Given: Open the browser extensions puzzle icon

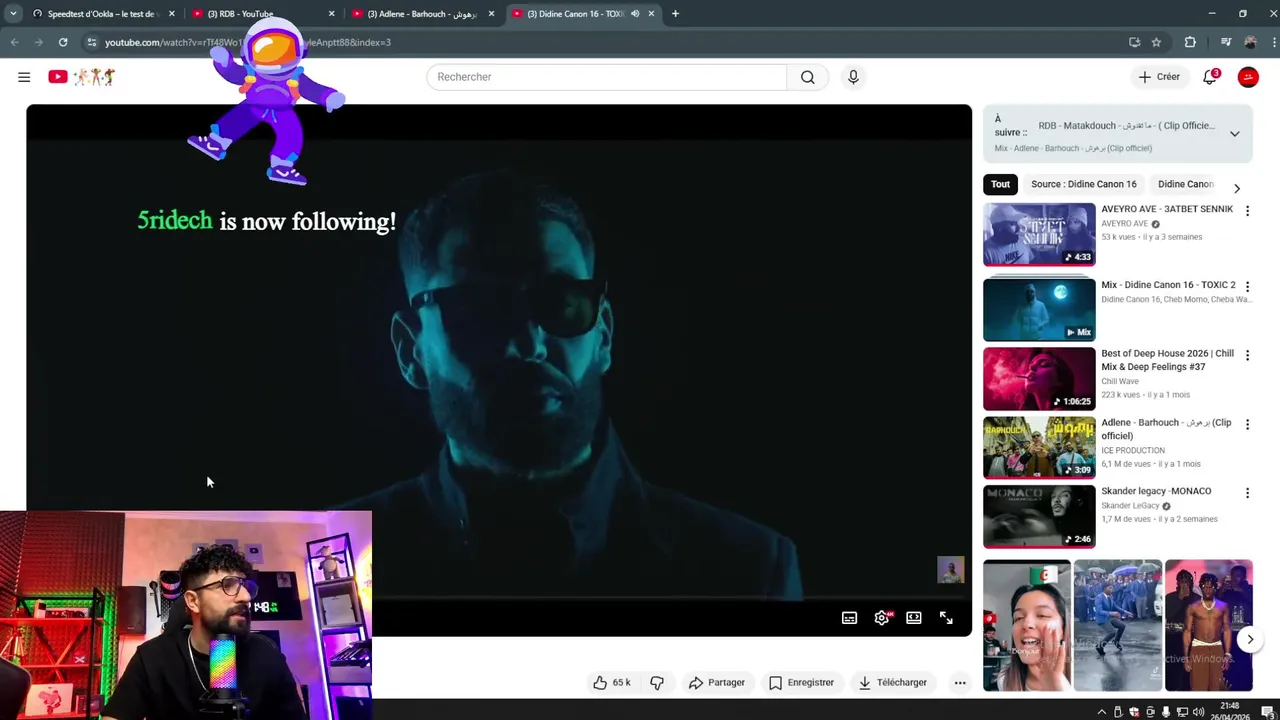Looking at the screenshot, I should tap(1190, 42).
